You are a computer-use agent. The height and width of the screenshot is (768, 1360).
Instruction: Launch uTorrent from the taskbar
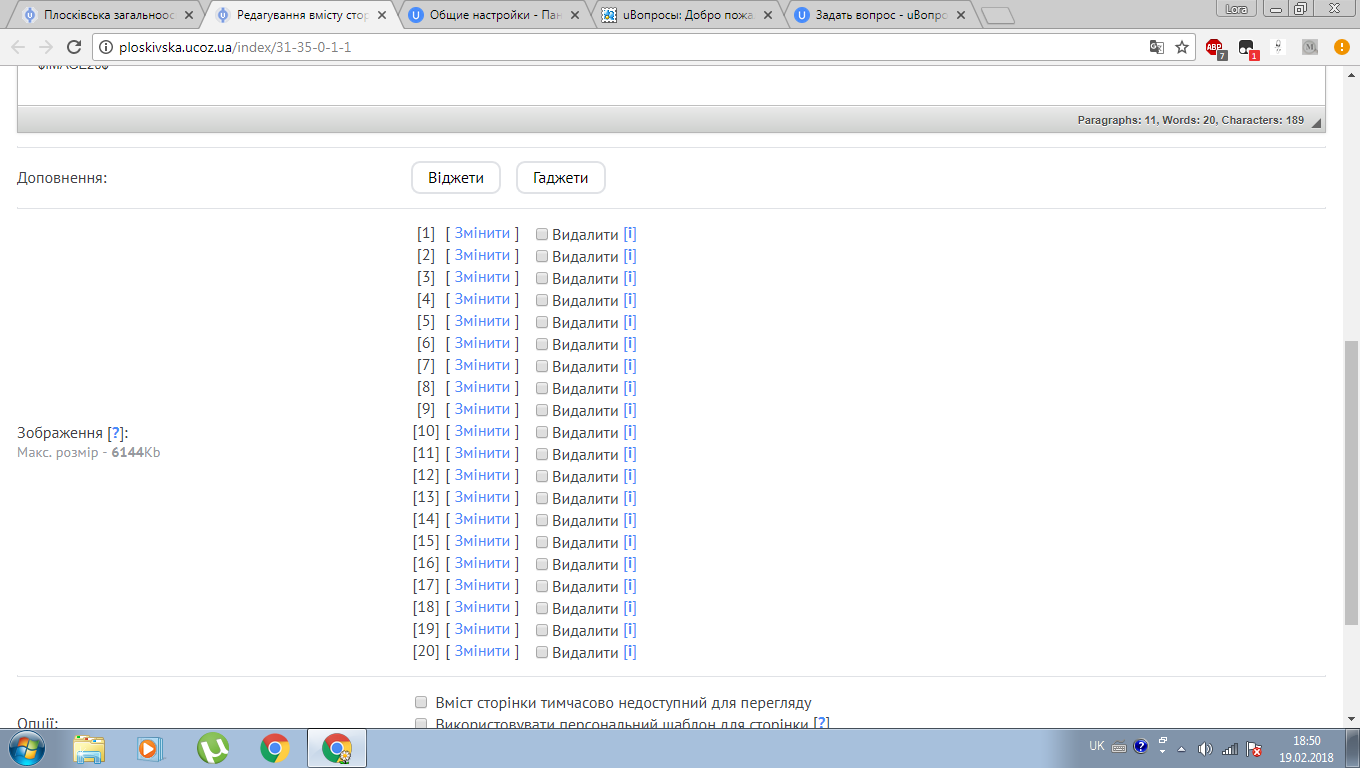[212, 747]
